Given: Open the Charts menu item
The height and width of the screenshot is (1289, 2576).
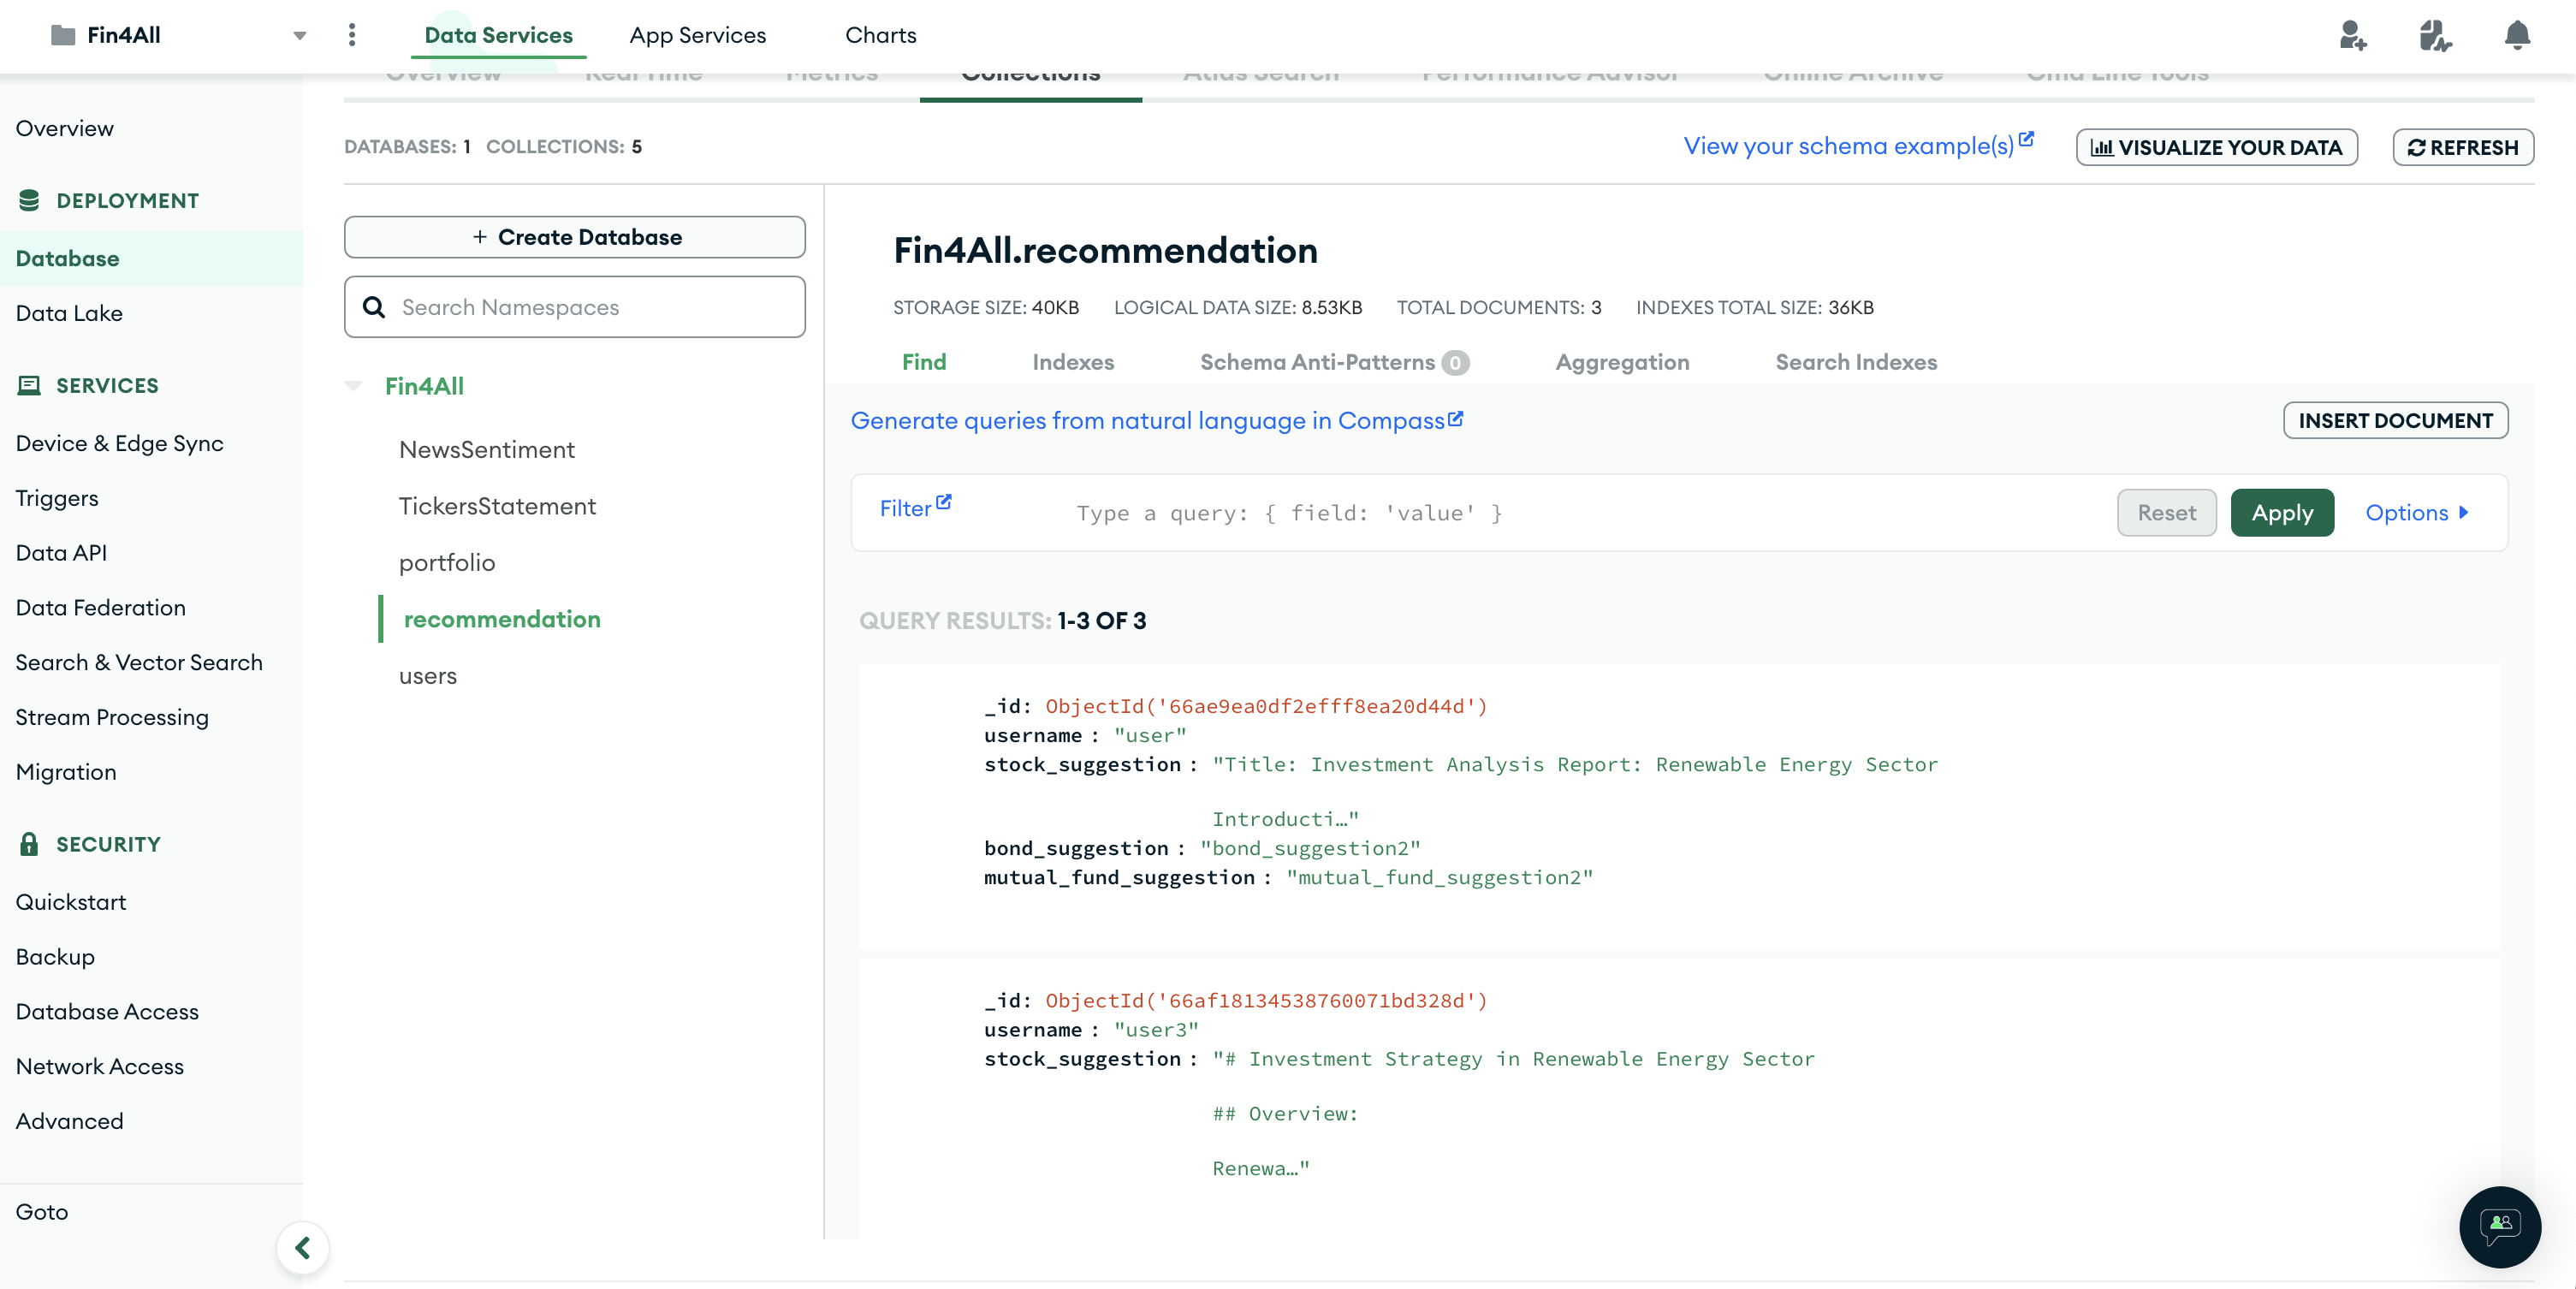Looking at the screenshot, I should [880, 35].
